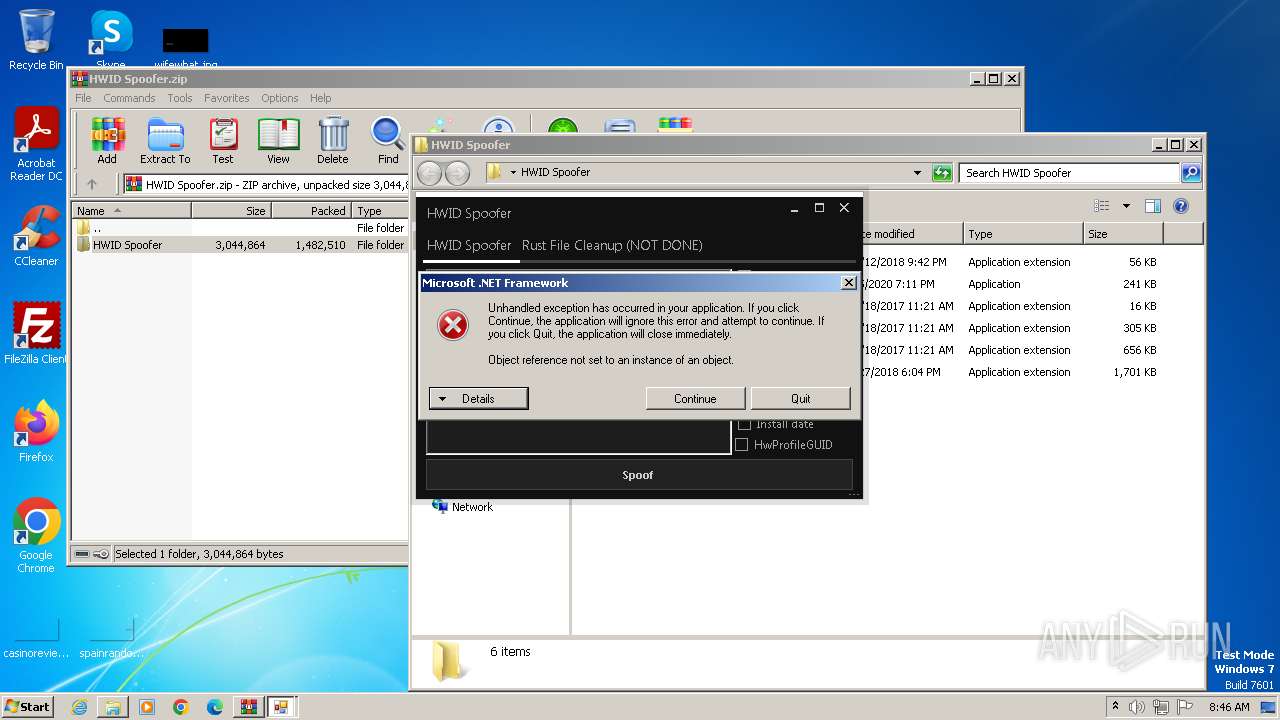Click the Test archive icon in WinRAR
The height and width of the screenshot is (720, 1280).
[223, 141]
